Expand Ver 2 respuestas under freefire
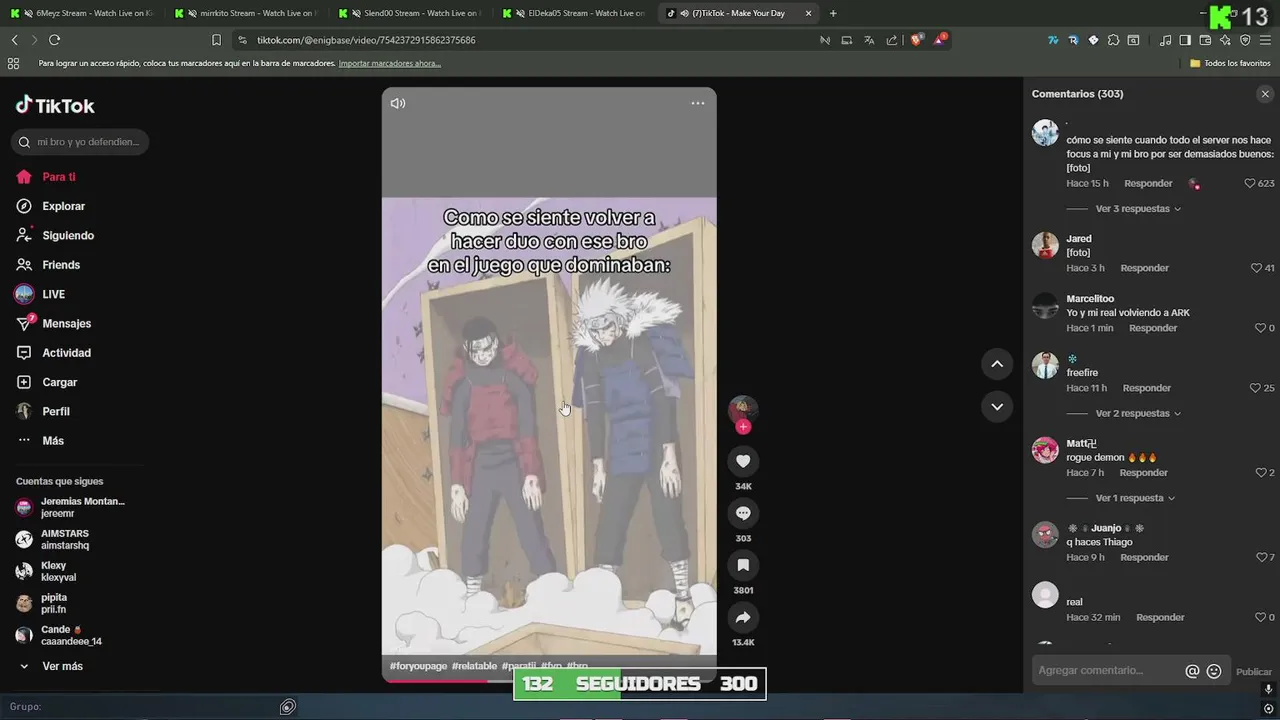Viewport: 1280px width, 720px height. (x=1138, y=413)
